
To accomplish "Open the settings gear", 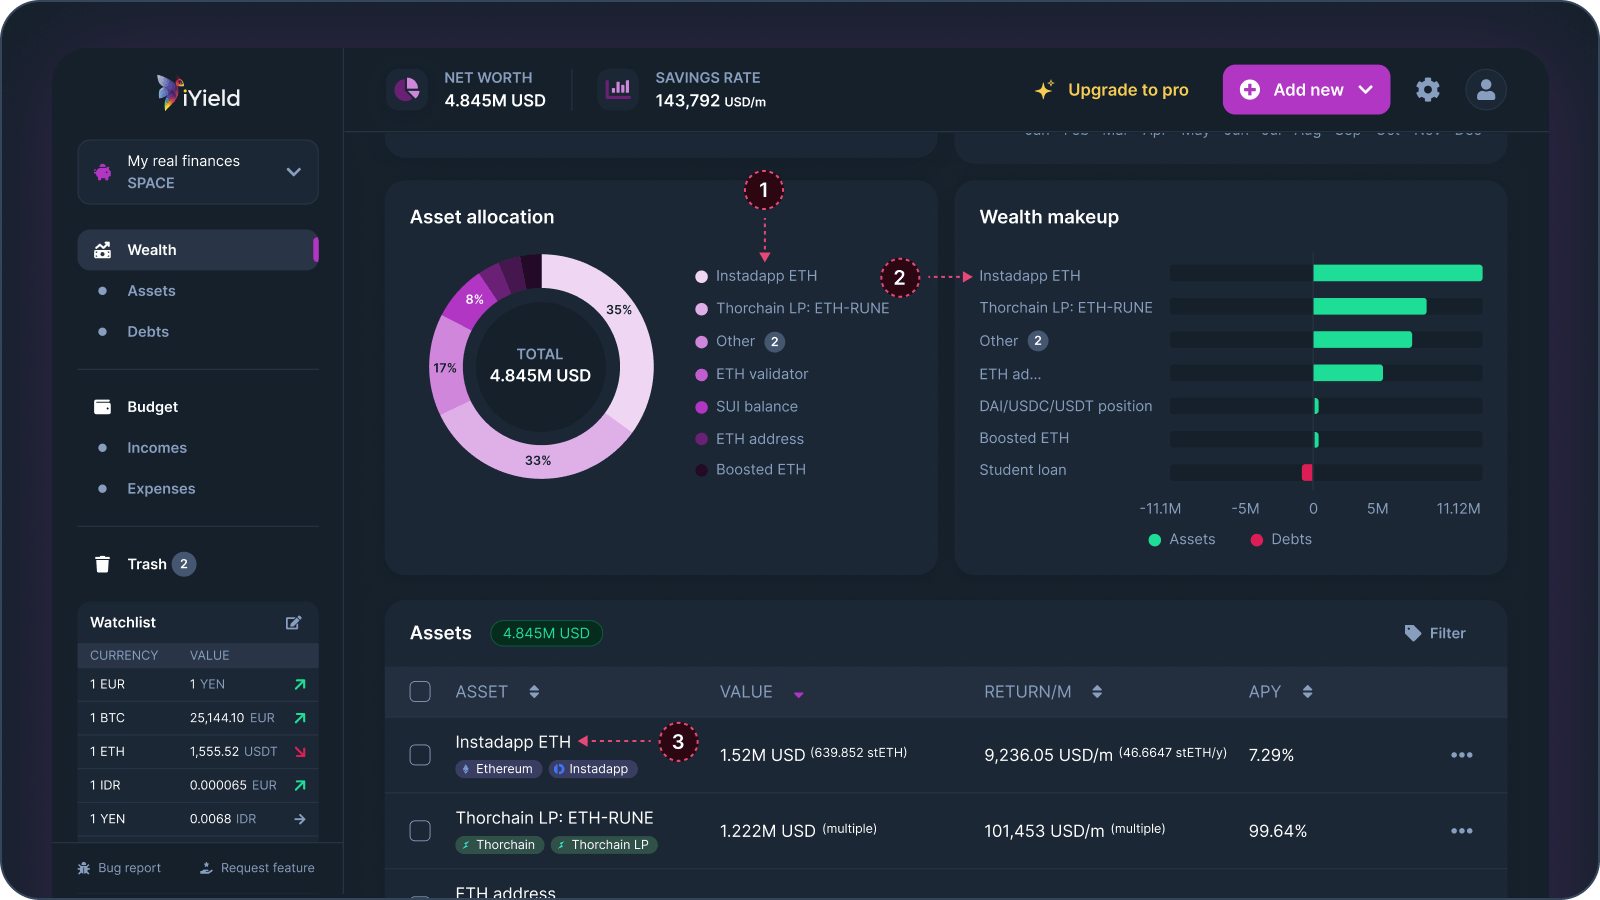I will pyautogui.click(x=1428, y=89).
